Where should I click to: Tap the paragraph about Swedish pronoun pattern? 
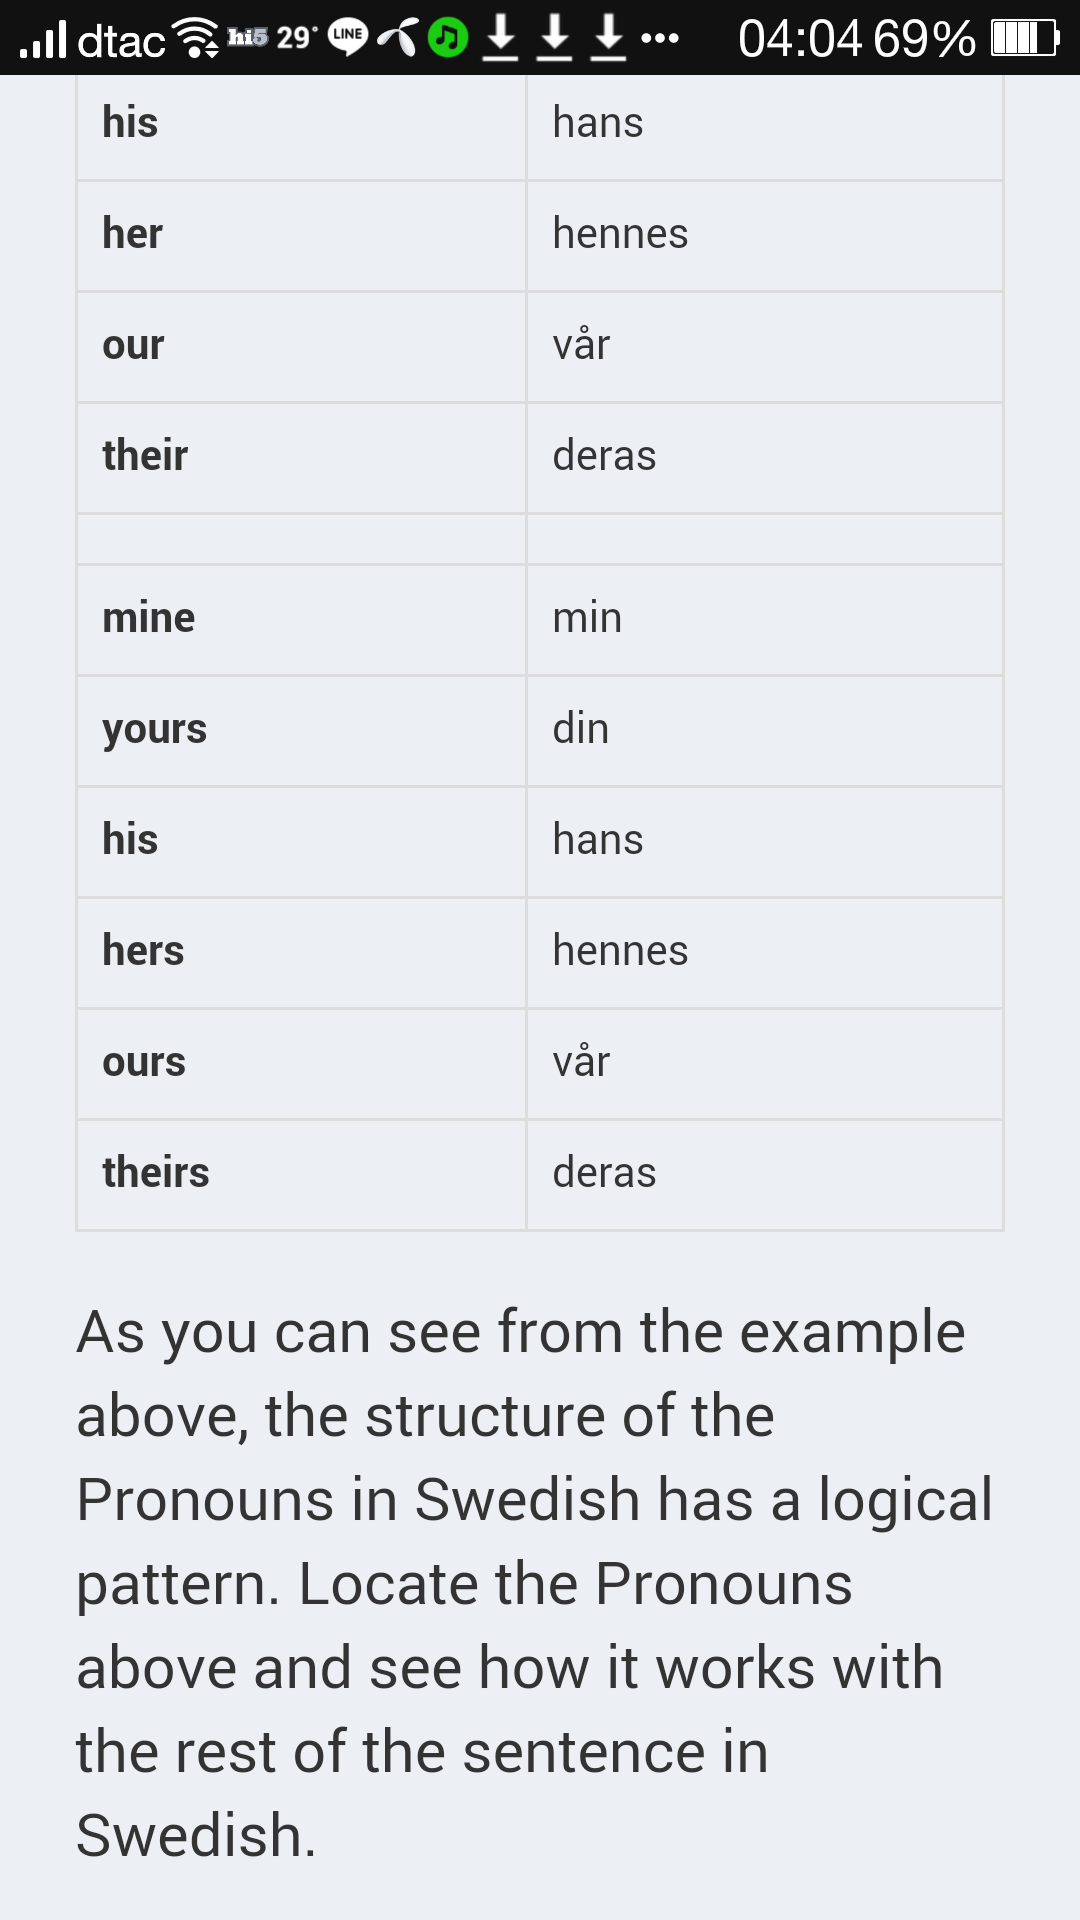[535, 1583]
